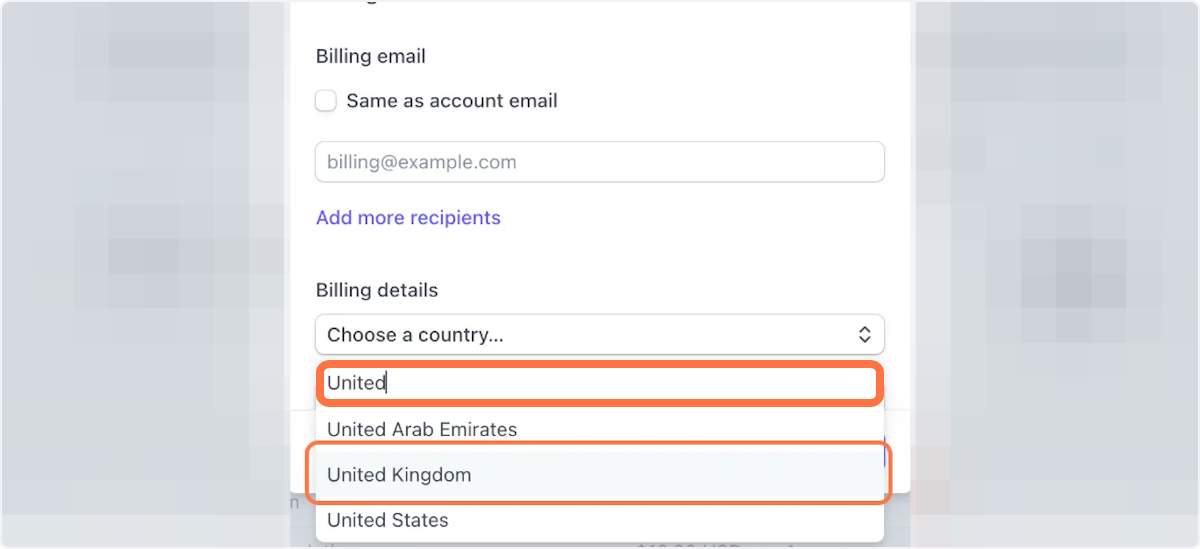Image resolution: width=1200 pixels, height=549 pixels.
Task: Click the Billing details section heading
Action: 377,291
